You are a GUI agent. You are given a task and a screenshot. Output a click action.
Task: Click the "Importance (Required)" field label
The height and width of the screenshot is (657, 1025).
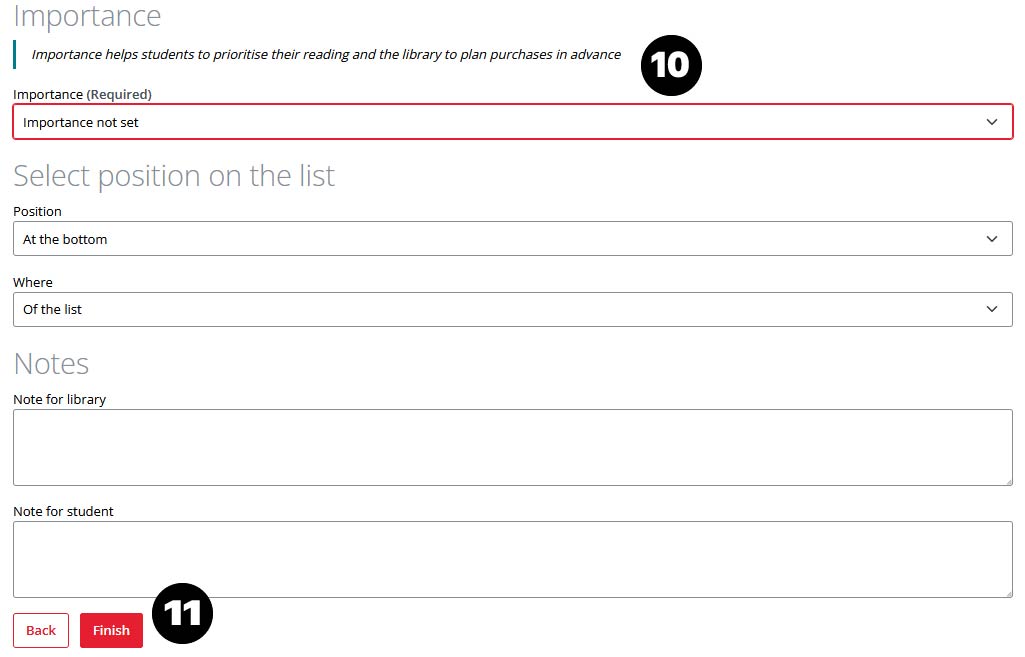click(82, 95)
